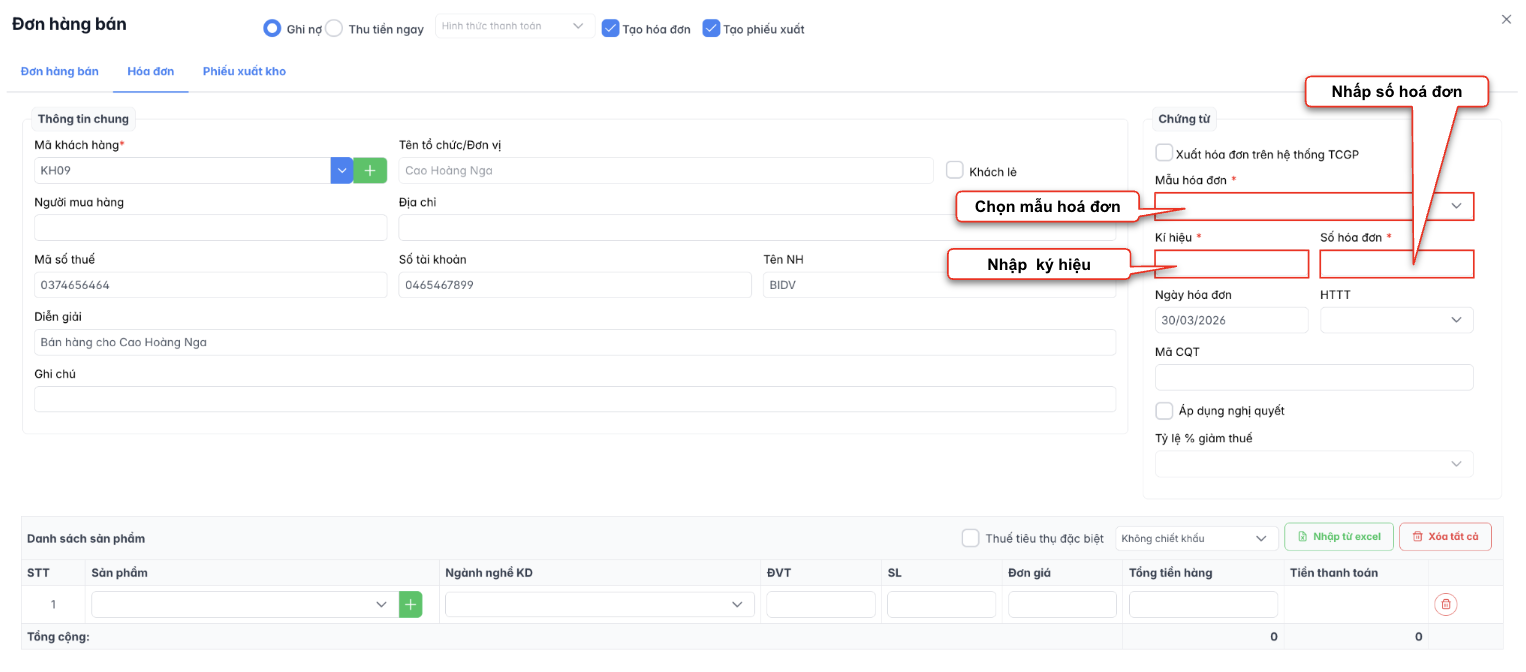Viewport: 1526px width, 672px height.
Task: Open the Mã khách hàng dropdown arrow
Action: click(x=342, y=171)
